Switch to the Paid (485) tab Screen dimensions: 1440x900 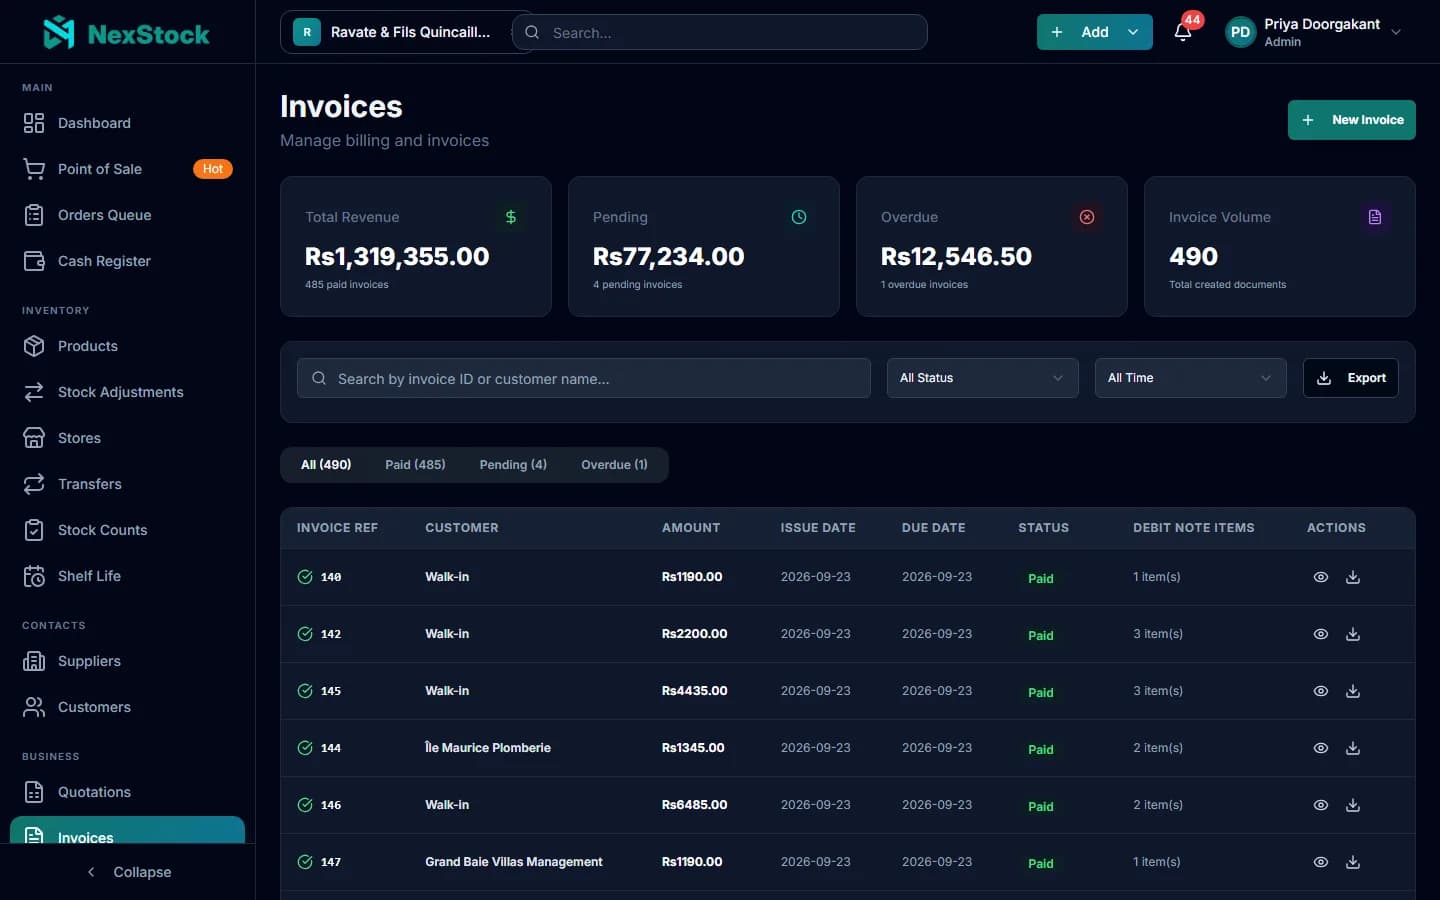pyautogui.click(x=415, y=465)
